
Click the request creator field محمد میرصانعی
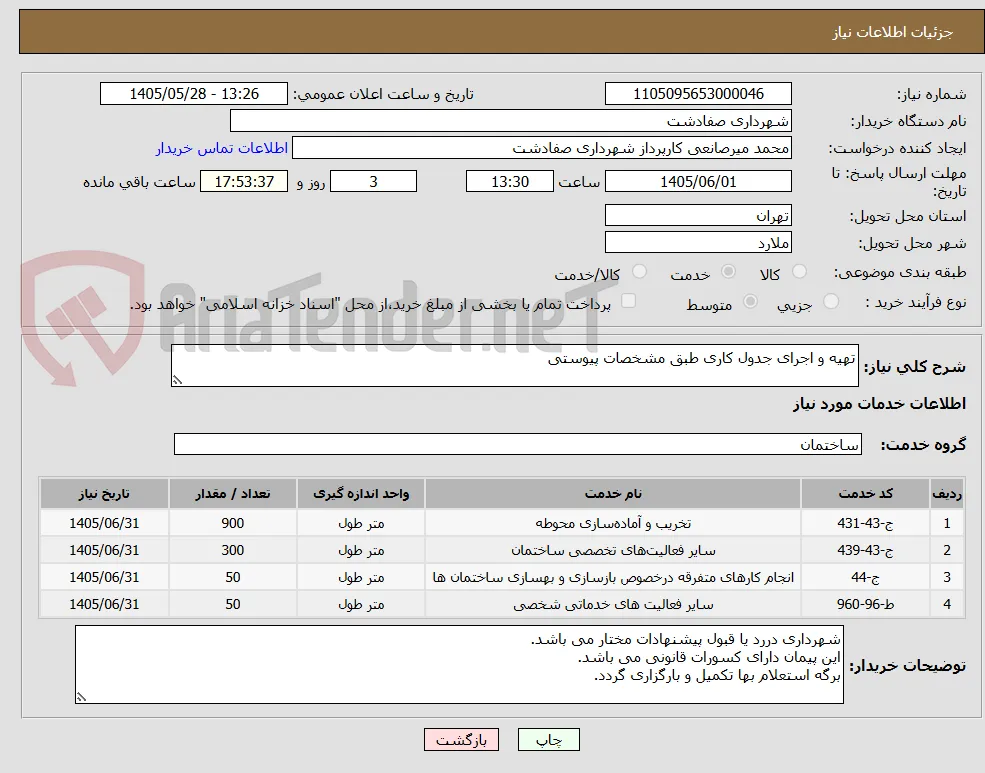tap(541, 148)
